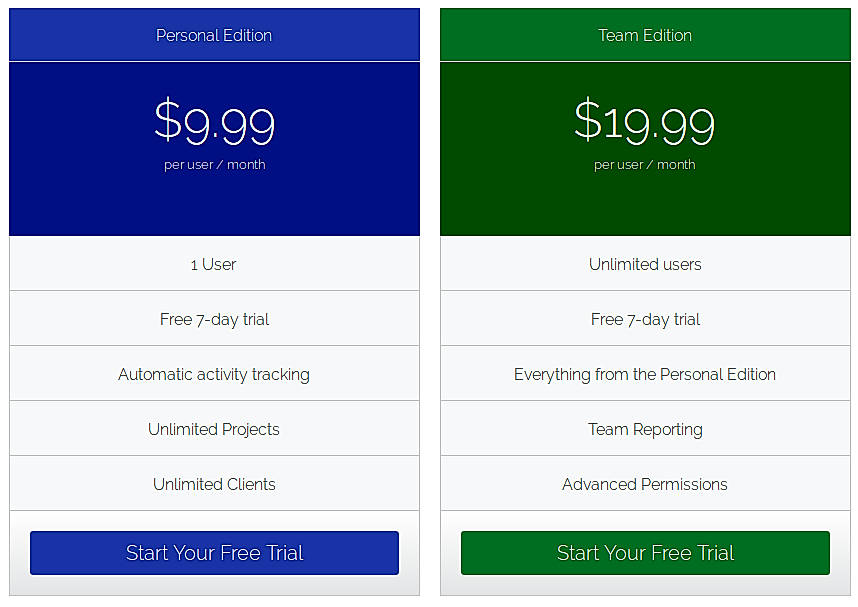Click the per user / month label under $19.99
Screen dimensions: 858x607
645,164
